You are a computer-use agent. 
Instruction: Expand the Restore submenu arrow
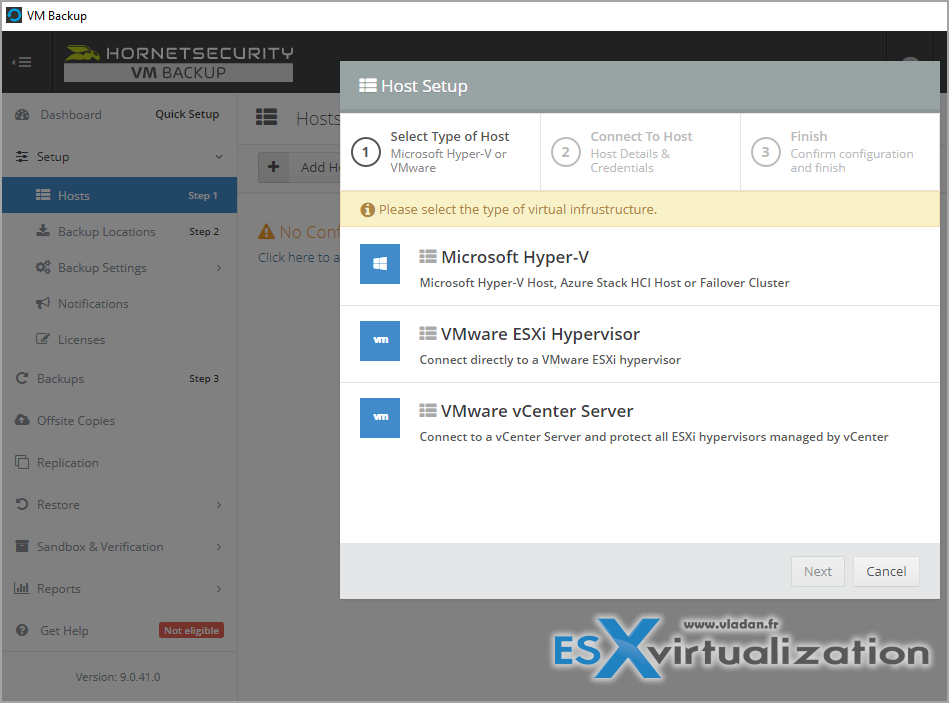pyautogui.click(x=219, y=505)
